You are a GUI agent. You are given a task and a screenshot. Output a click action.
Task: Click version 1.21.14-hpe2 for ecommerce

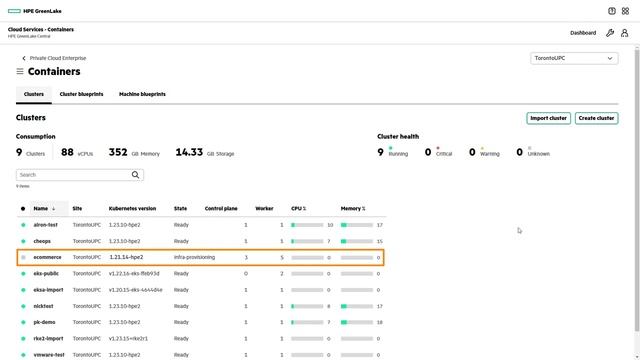127,258
